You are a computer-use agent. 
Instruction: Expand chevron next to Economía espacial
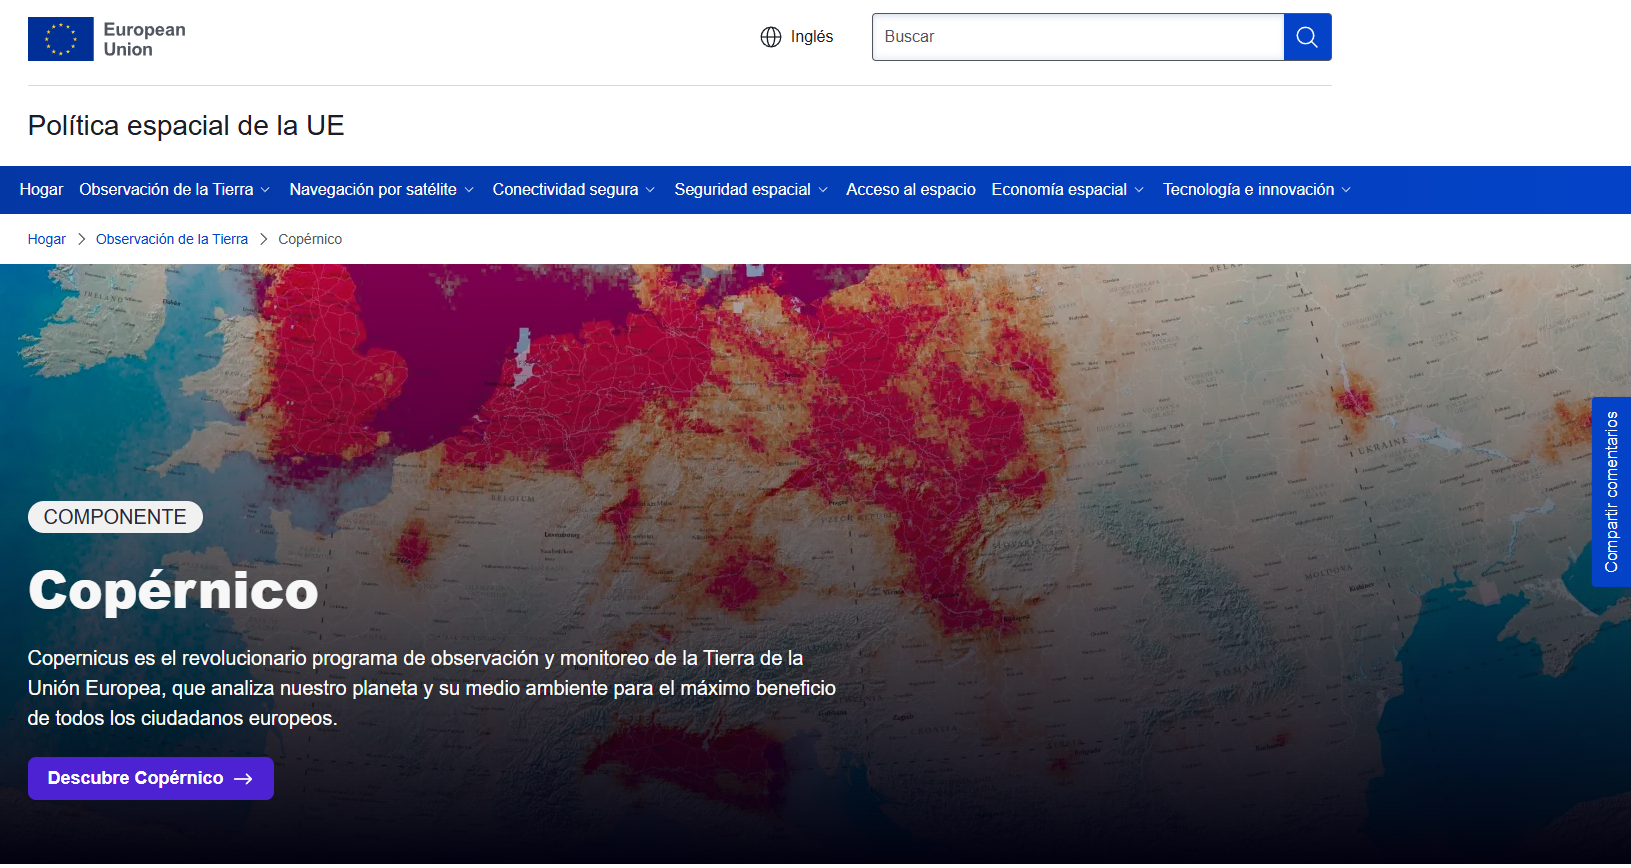point(1139,190)
